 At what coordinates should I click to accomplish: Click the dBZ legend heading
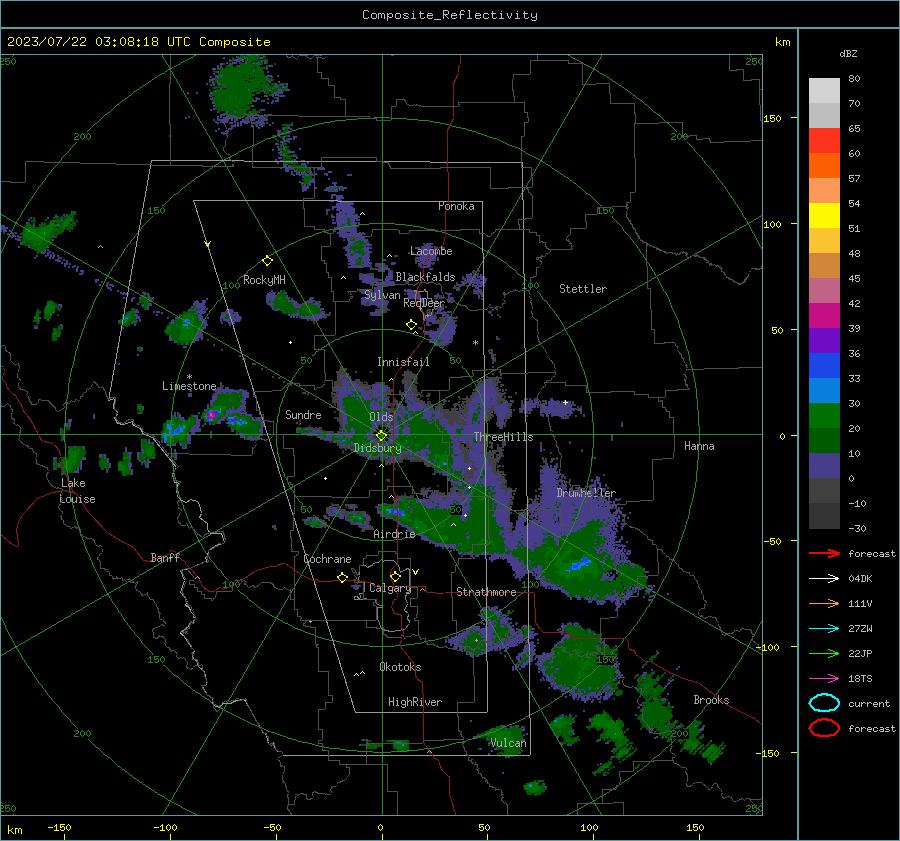click(x=848, y=54)
